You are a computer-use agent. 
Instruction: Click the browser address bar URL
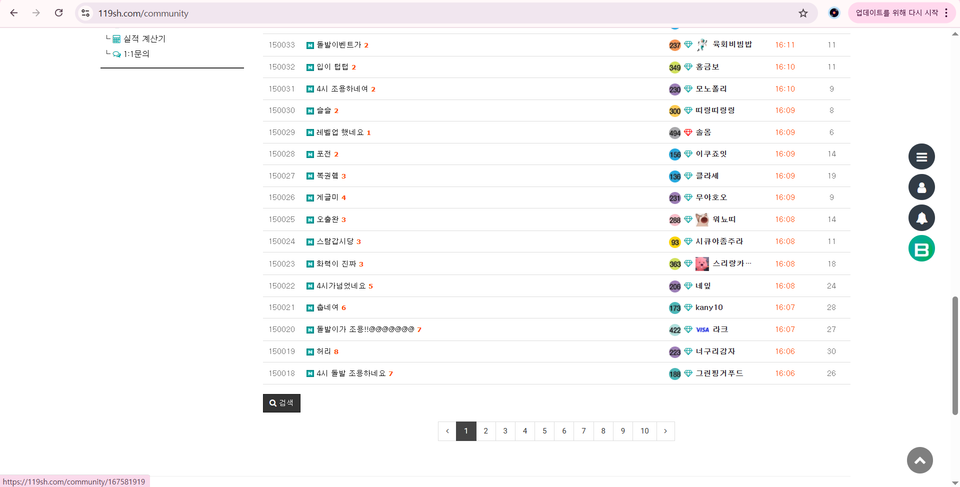pos(400,13)
